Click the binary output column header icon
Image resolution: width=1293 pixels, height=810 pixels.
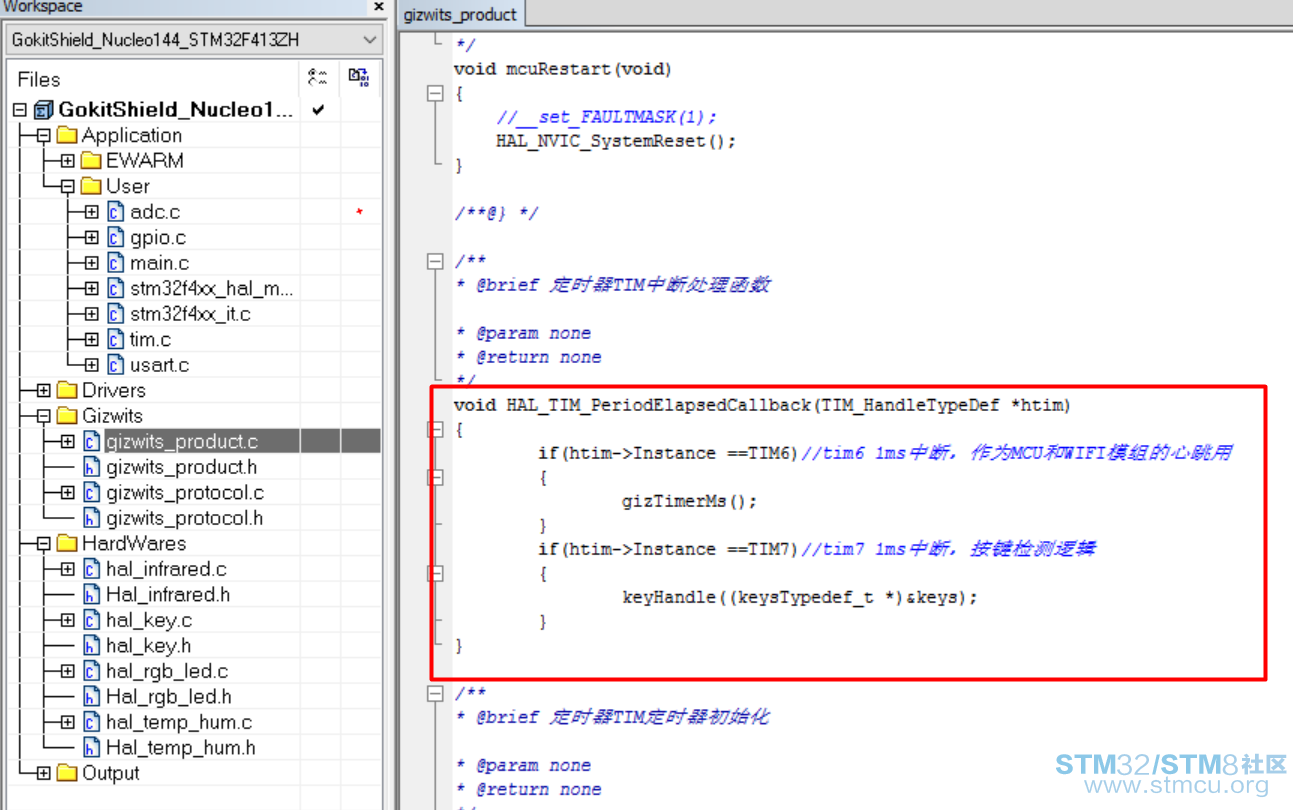pyautogui.click(x=359, y=78)
